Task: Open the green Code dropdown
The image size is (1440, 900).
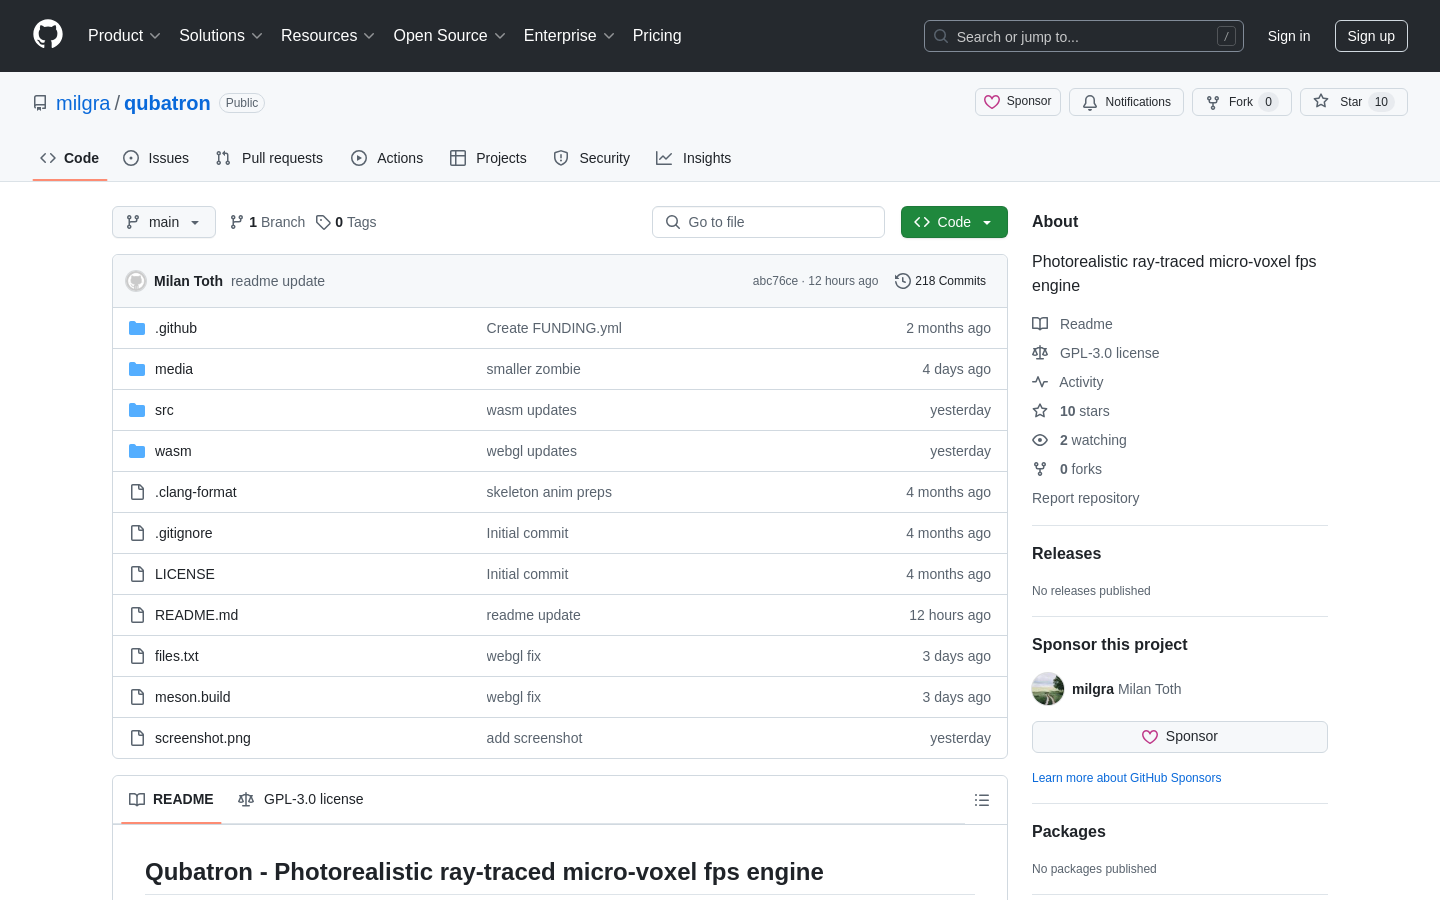Action: click(954, 222)
